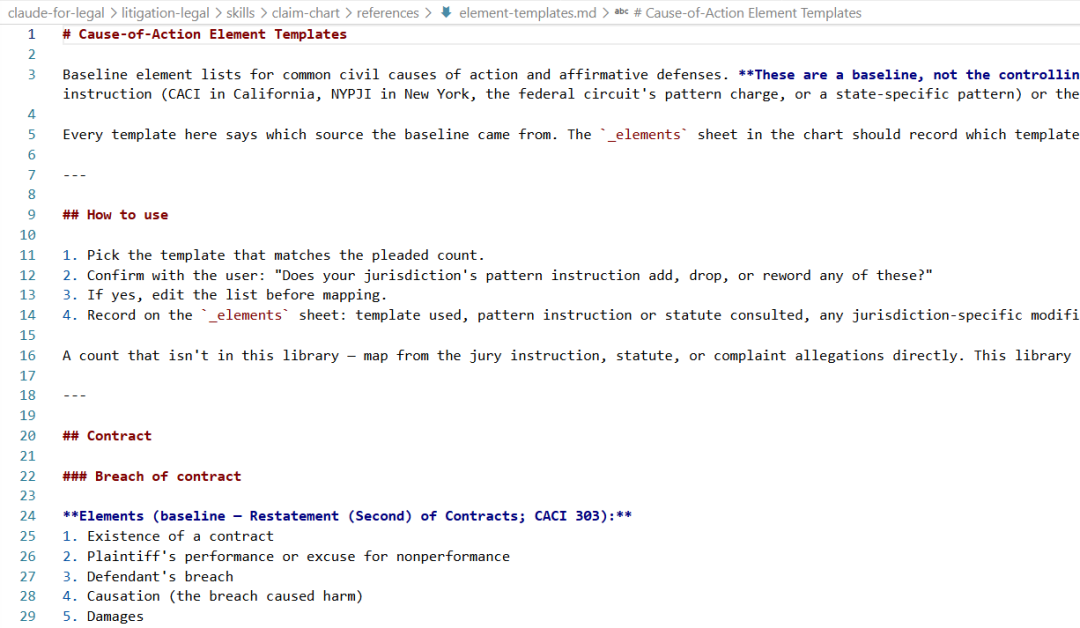Click the horizontal rule '---' on line 18
The height and width of the screenshot is (628, 1080).
click(74, 396)
